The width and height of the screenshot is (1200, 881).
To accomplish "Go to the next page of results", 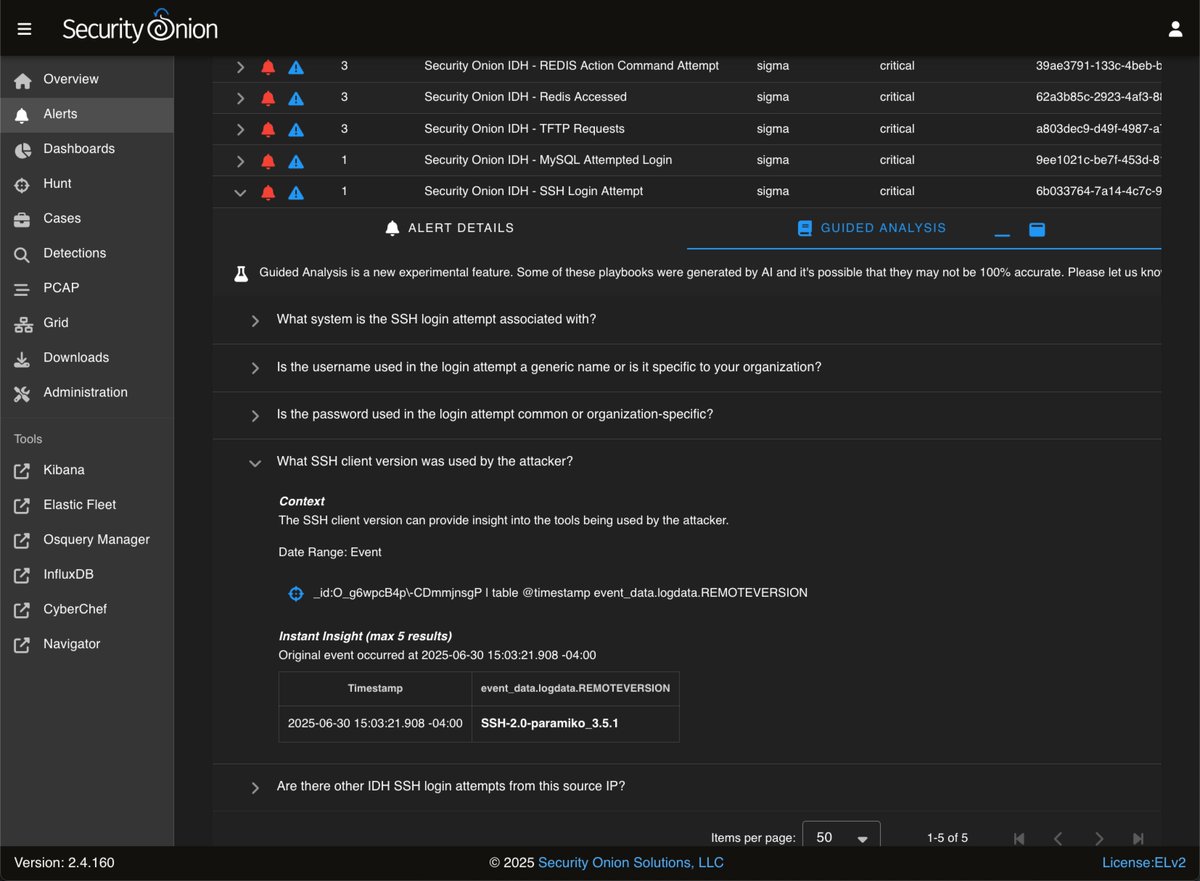I will pos(1099,839).
